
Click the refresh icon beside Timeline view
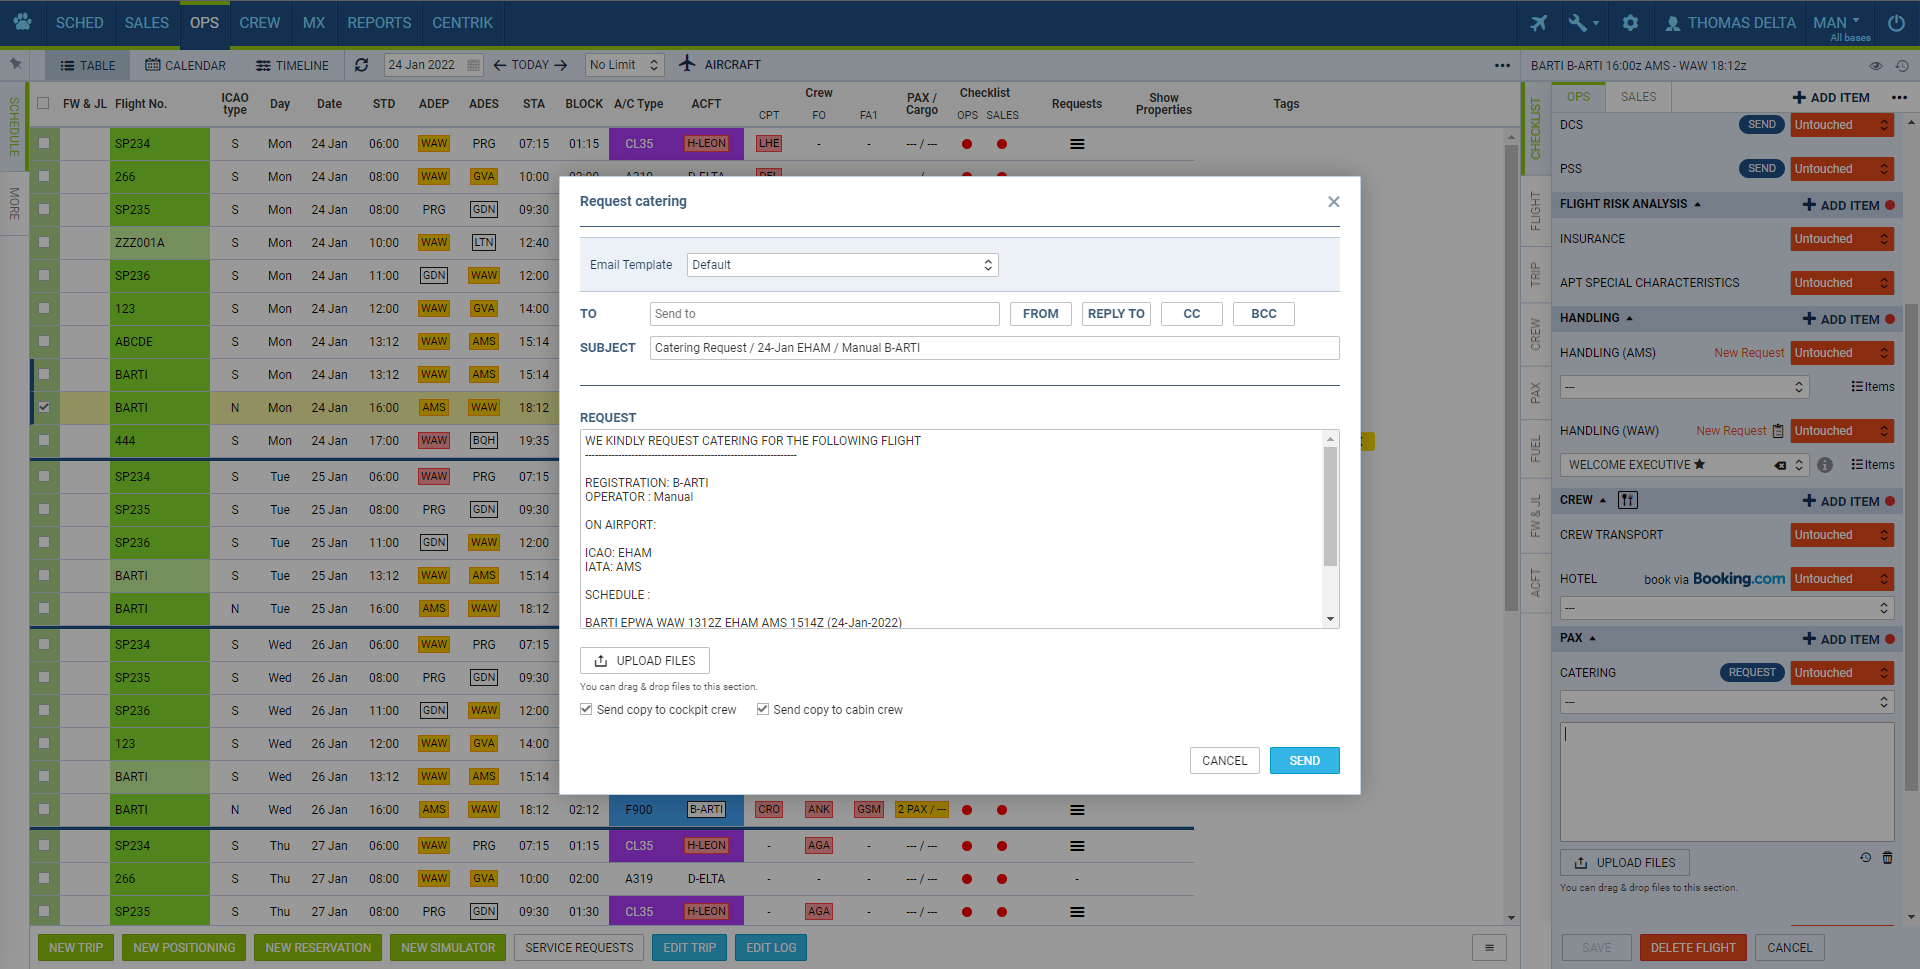(x=362, y=65)
